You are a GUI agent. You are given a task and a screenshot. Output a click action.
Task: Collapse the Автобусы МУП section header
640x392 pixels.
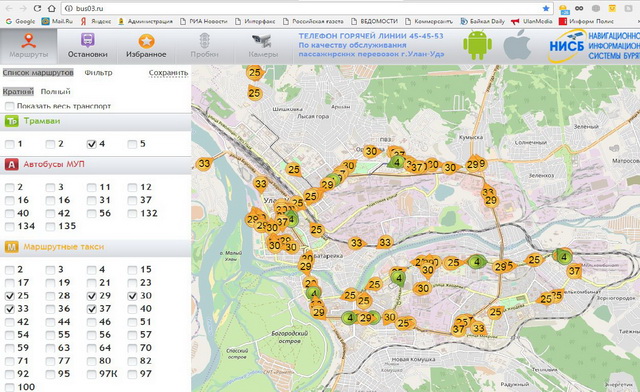pyautogui.click(x=96, y=165)
